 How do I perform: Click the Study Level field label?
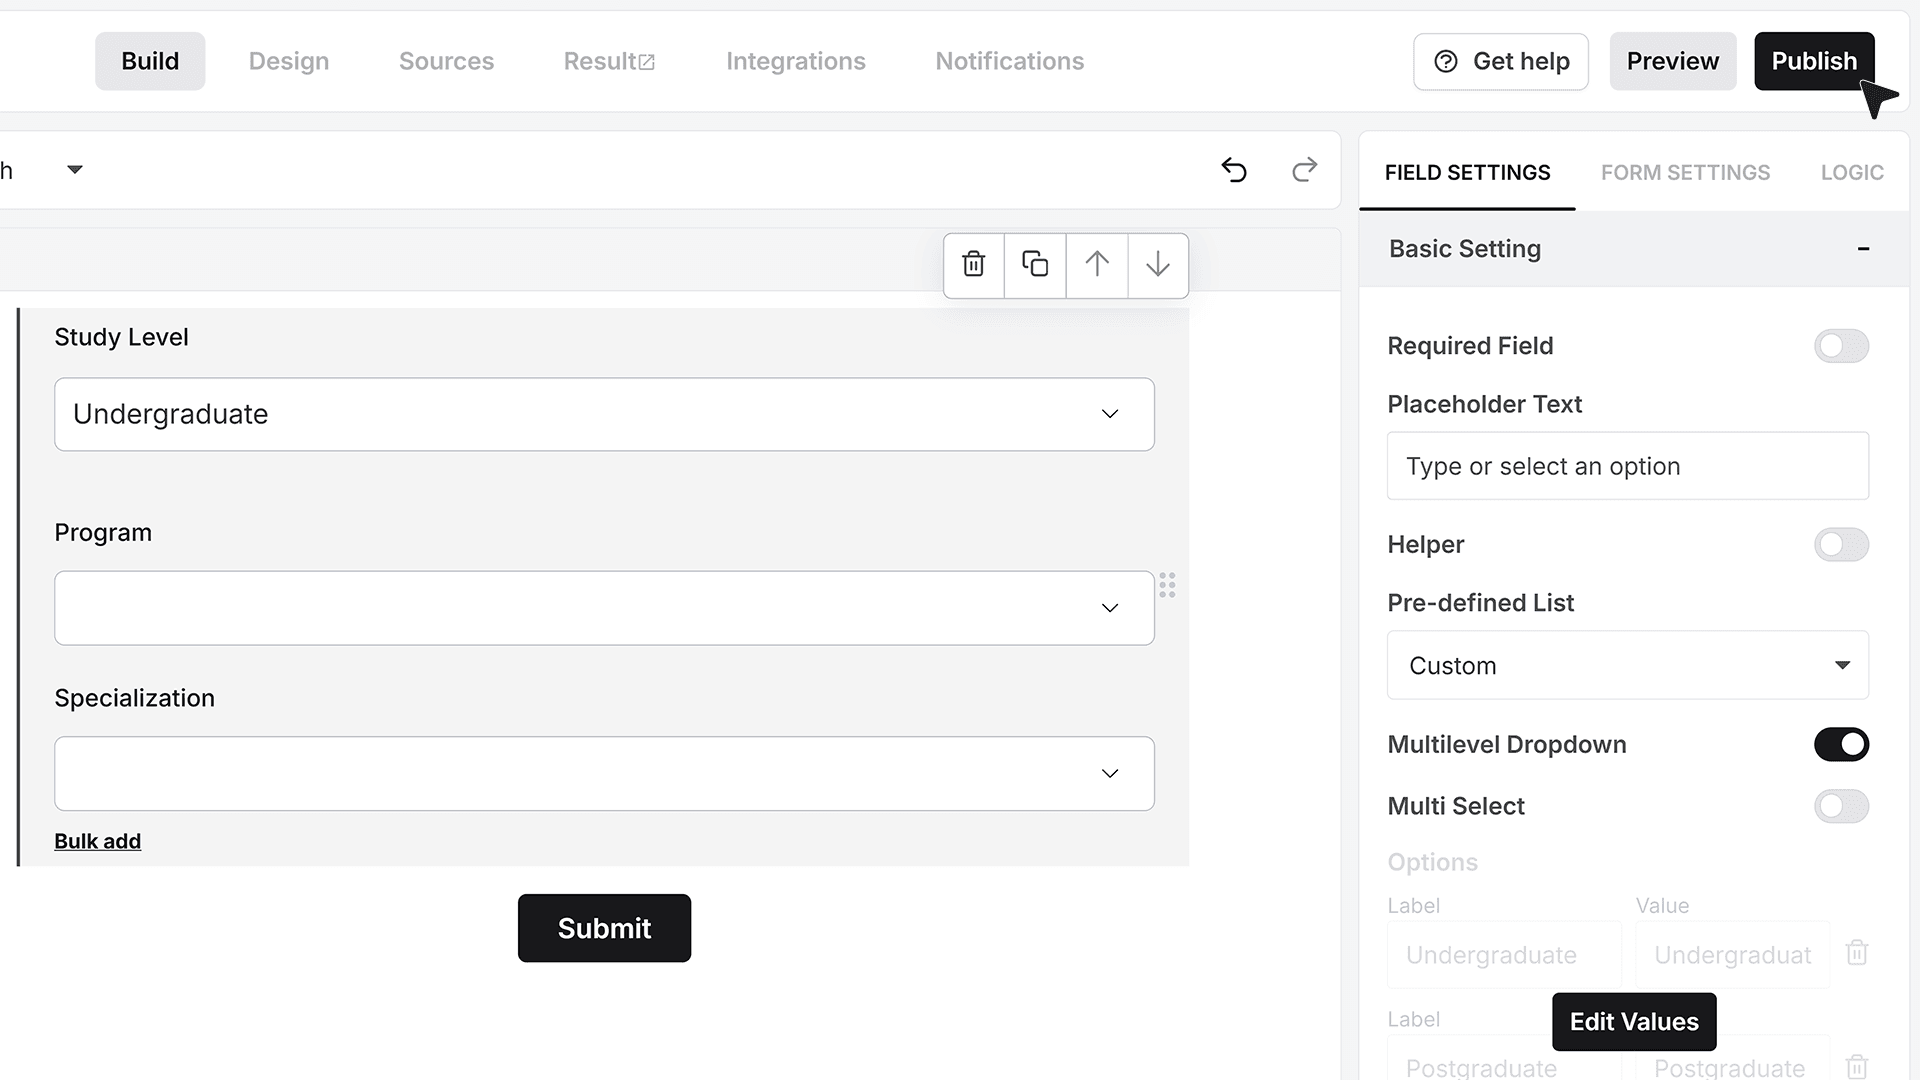tap(121, 337)
